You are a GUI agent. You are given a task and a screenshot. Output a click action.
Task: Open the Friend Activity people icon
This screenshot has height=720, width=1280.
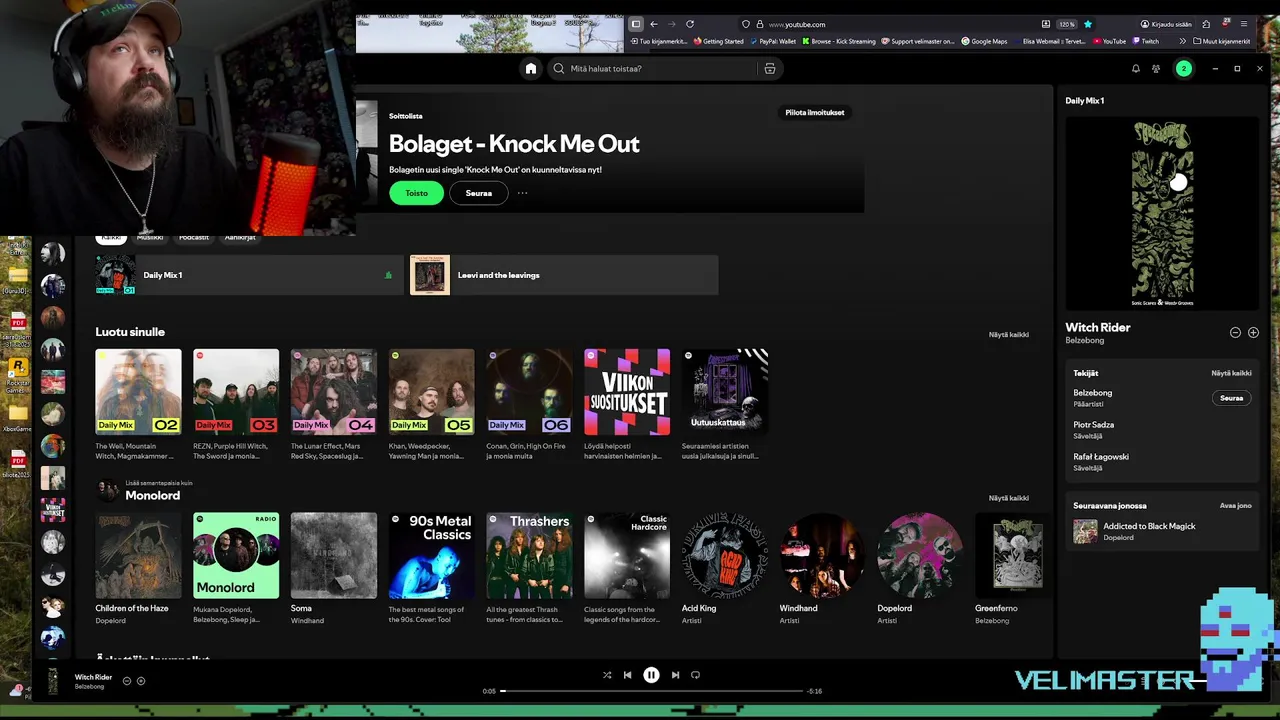[1156, 69]
